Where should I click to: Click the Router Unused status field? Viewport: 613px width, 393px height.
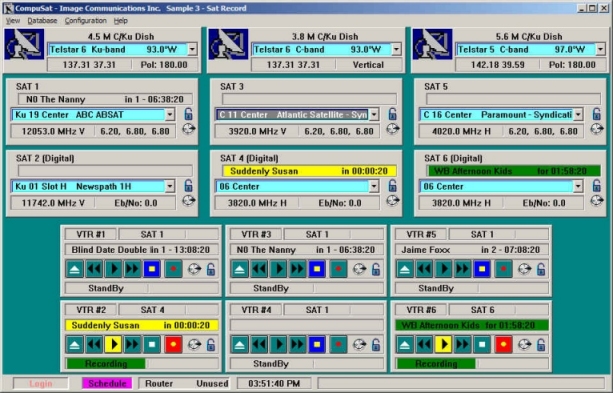point(184,384)
